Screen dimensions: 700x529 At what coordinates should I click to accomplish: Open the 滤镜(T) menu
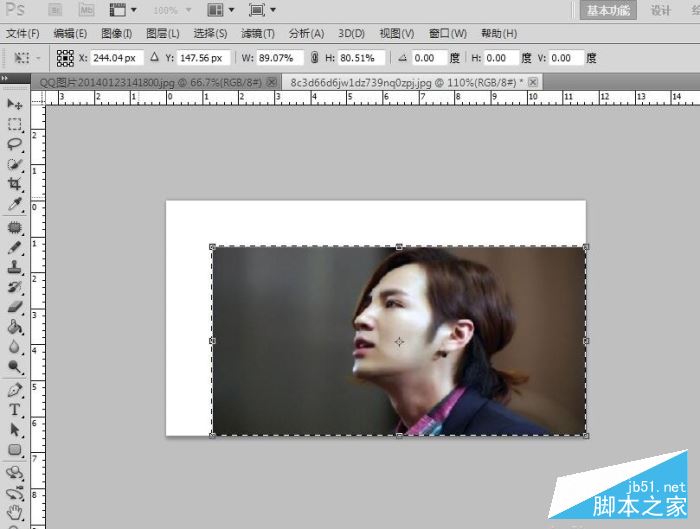[x=258, y=33]
